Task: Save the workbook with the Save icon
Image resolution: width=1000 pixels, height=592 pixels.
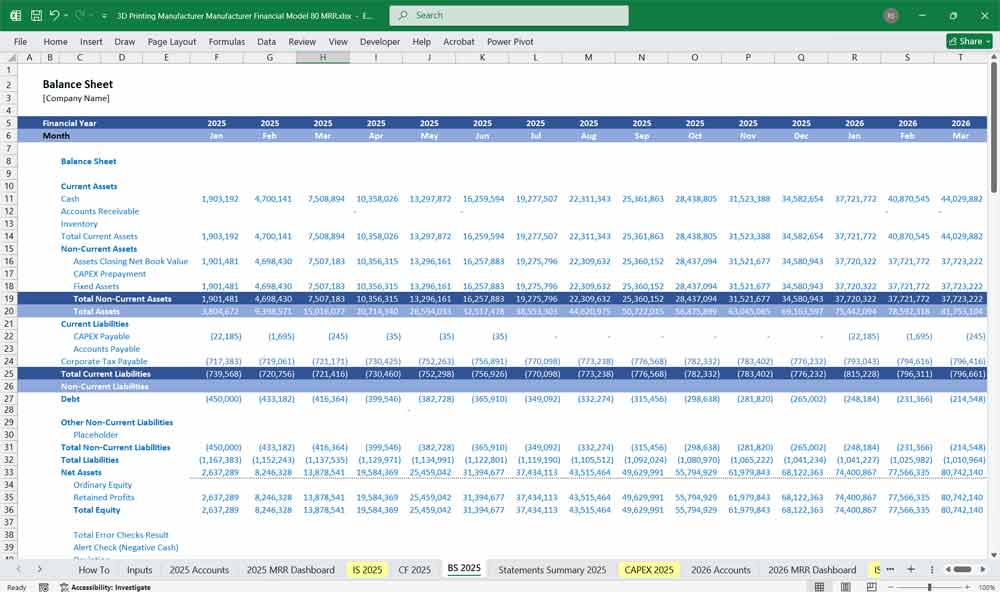Action: point(36,15)
